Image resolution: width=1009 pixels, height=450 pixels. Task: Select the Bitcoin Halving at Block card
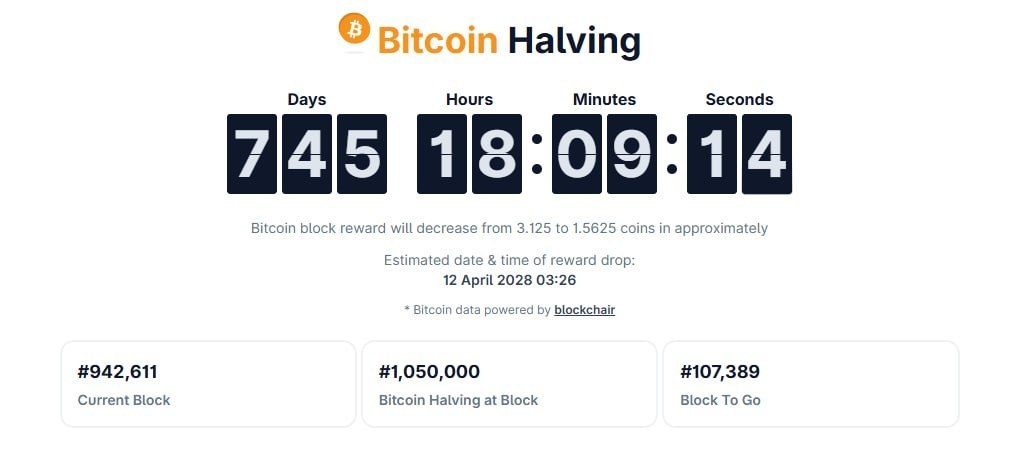coord(509,384)
